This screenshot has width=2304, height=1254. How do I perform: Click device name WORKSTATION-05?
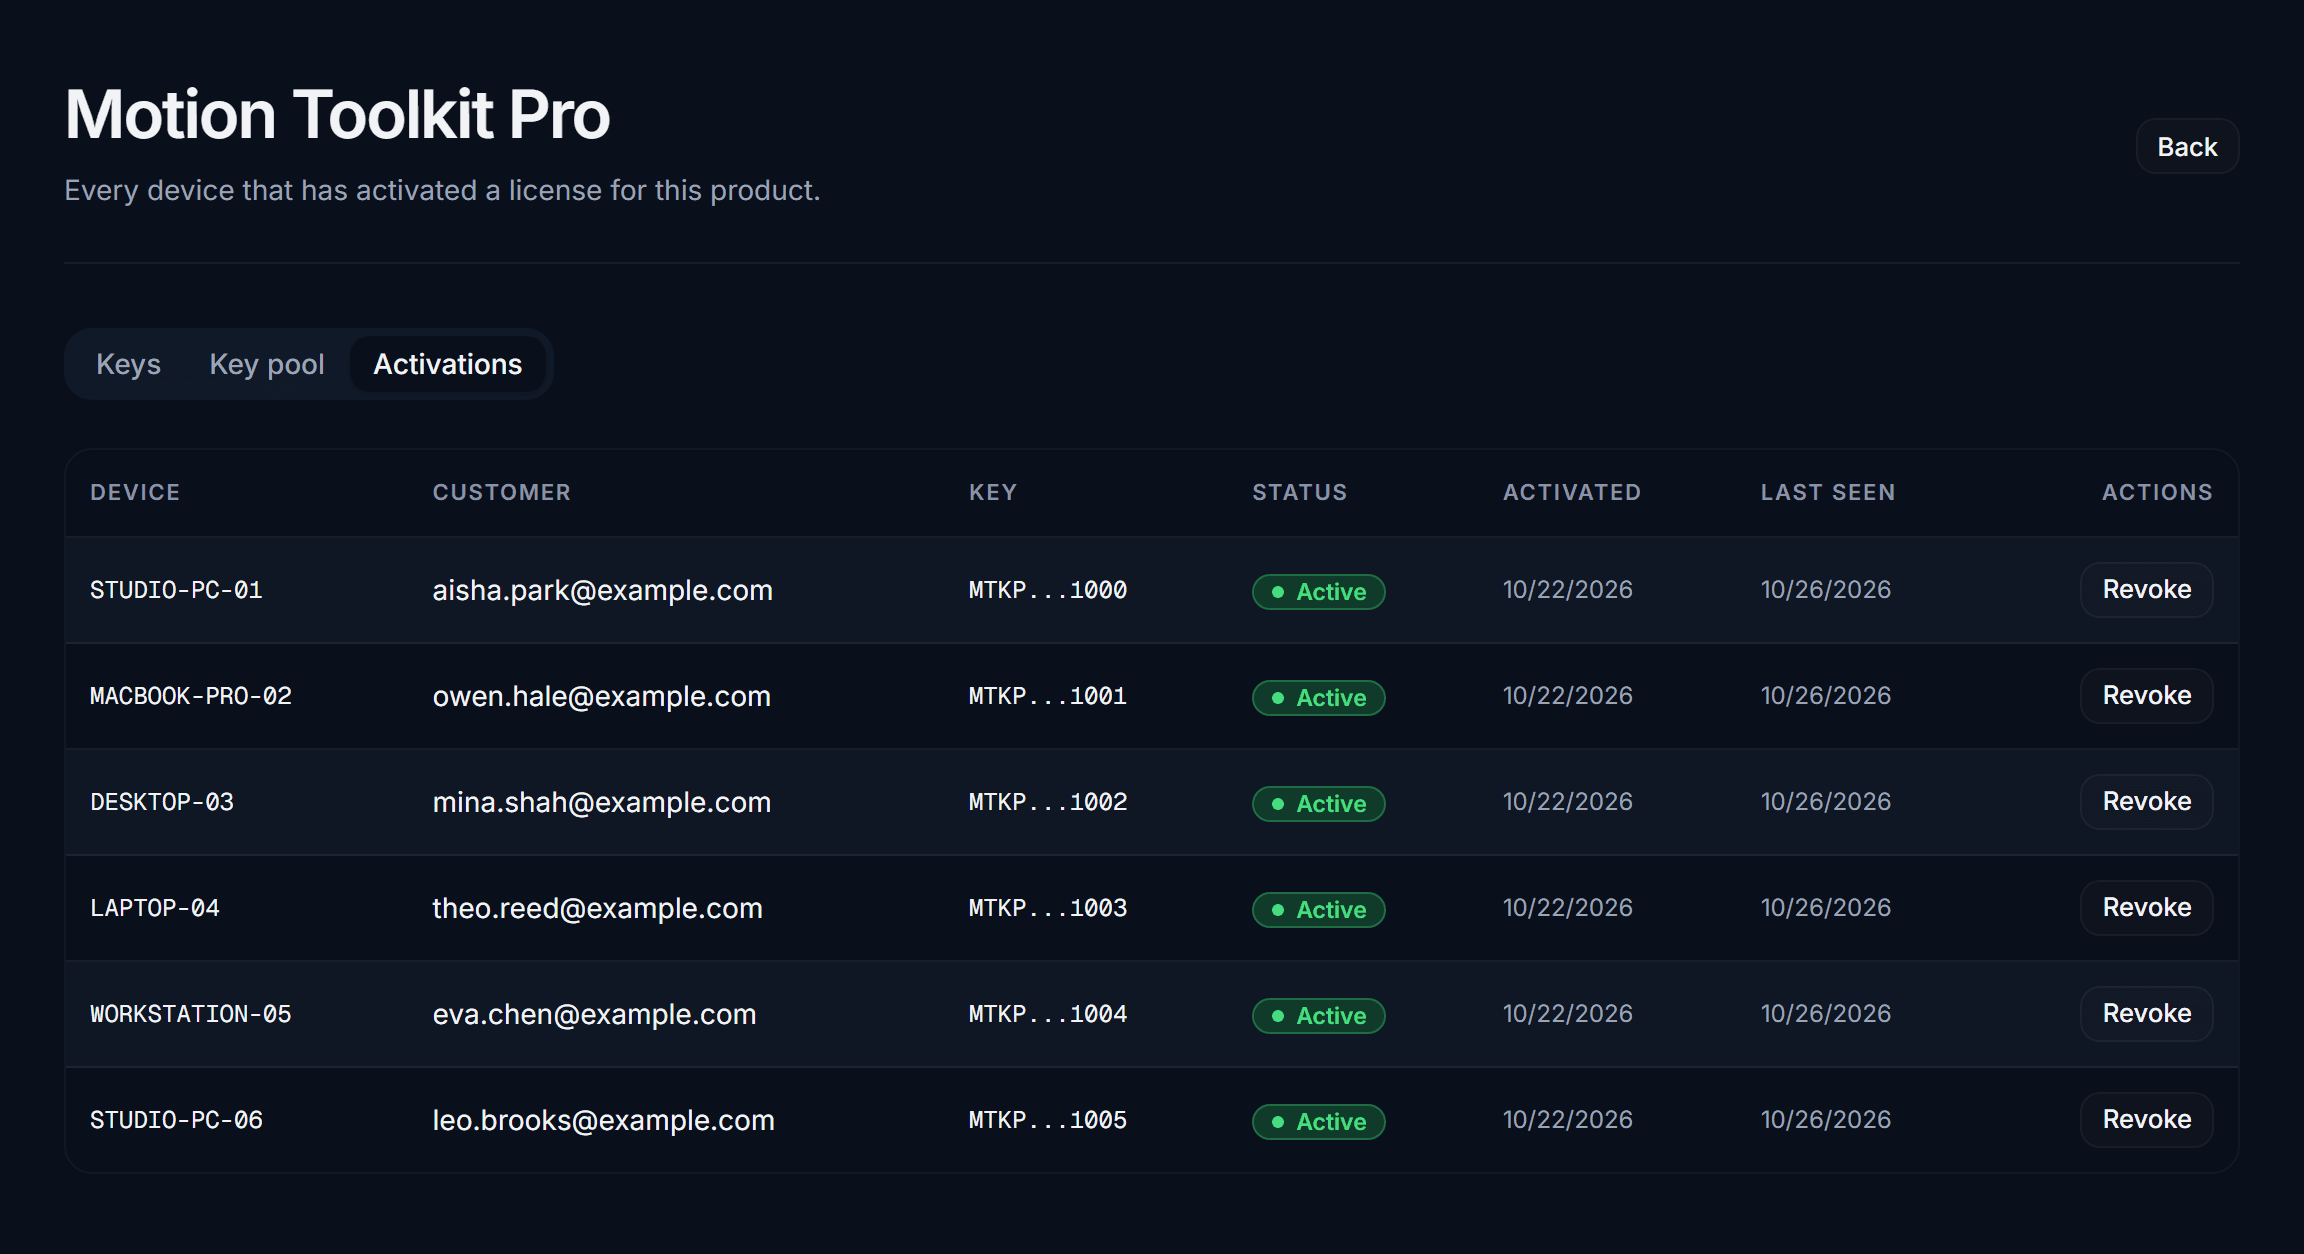click(191, 1014)
